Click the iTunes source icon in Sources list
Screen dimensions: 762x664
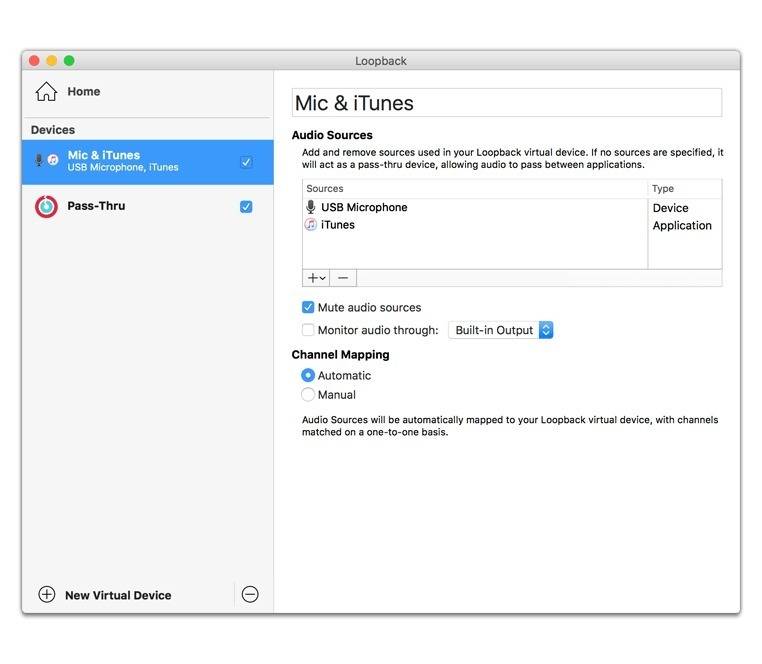pos(311,225)
